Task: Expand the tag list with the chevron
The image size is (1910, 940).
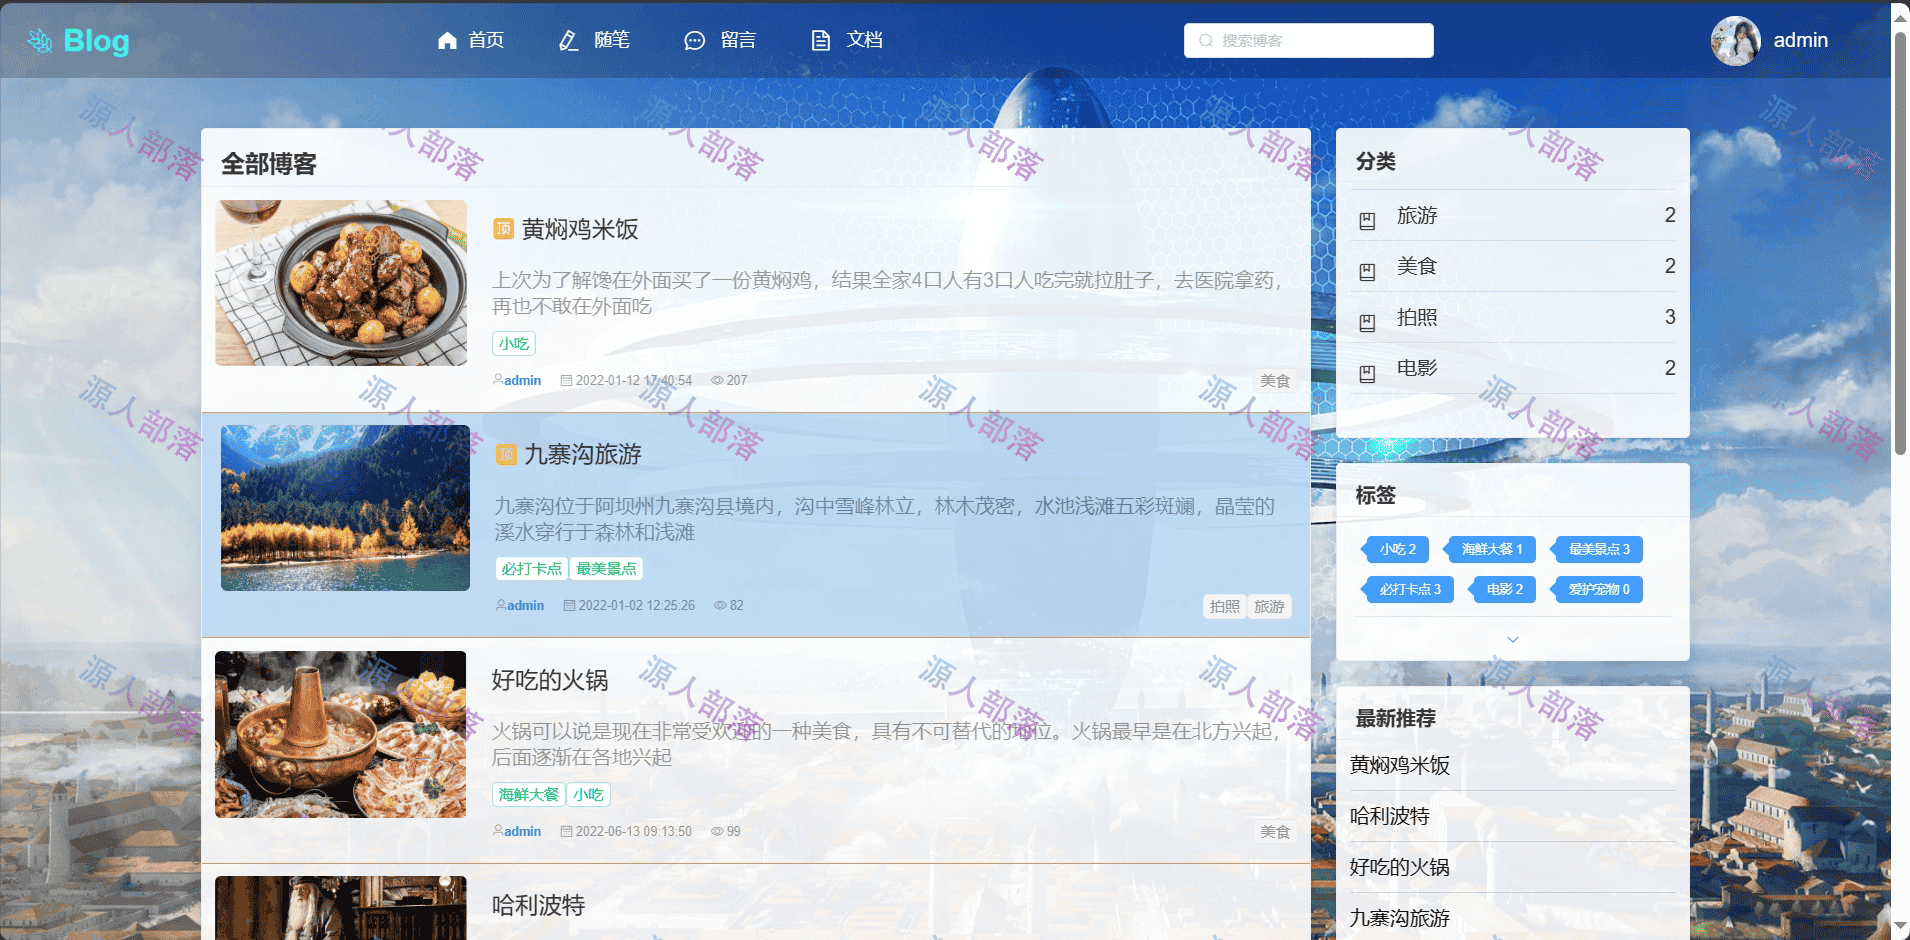Action: coord(1513,639)
